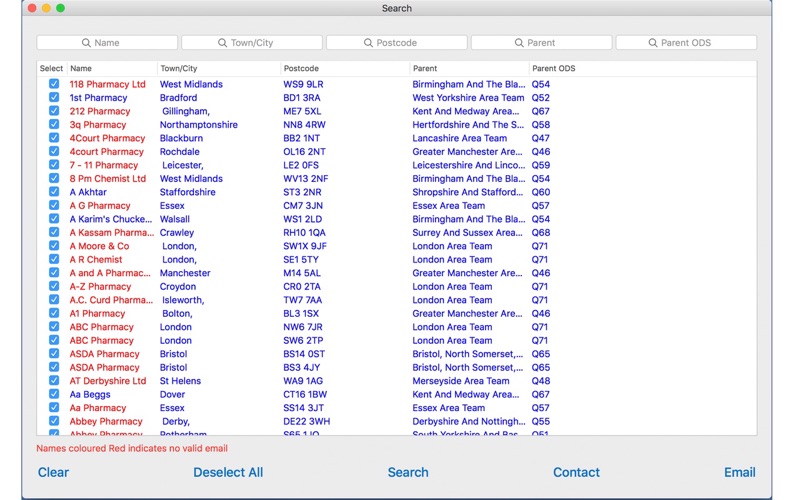This screenshot has height=500, width=800.
Task: Click the A and A Pharmac... name
Action: tap(110, 273)
